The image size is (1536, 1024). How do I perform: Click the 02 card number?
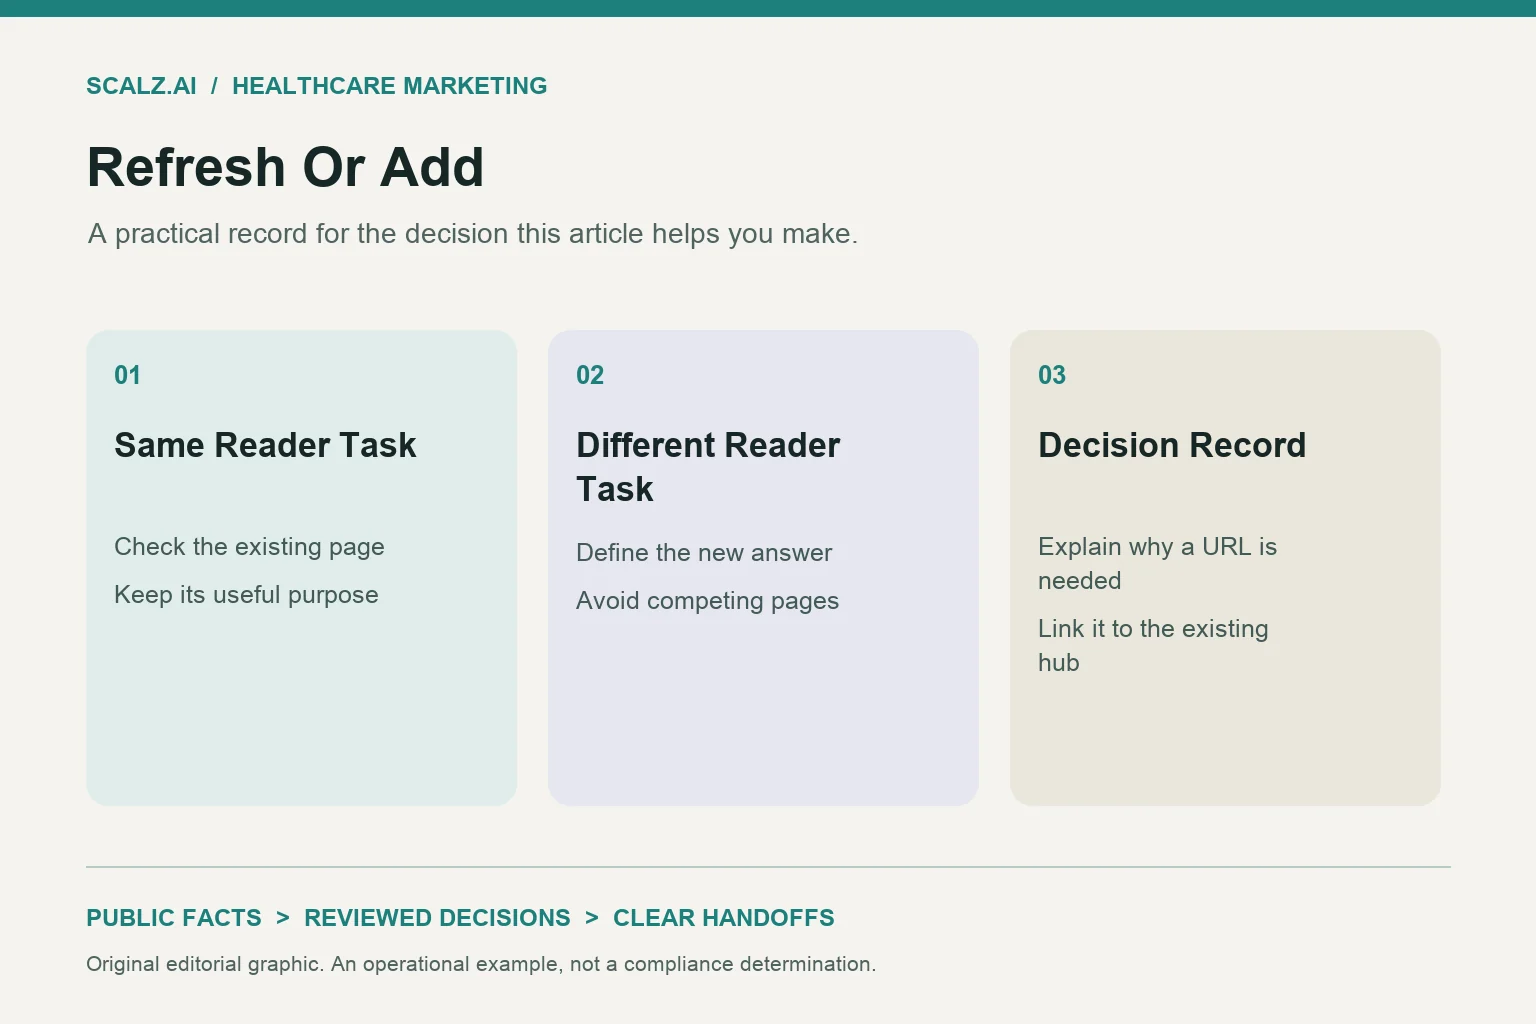click(x=590, y=375)
